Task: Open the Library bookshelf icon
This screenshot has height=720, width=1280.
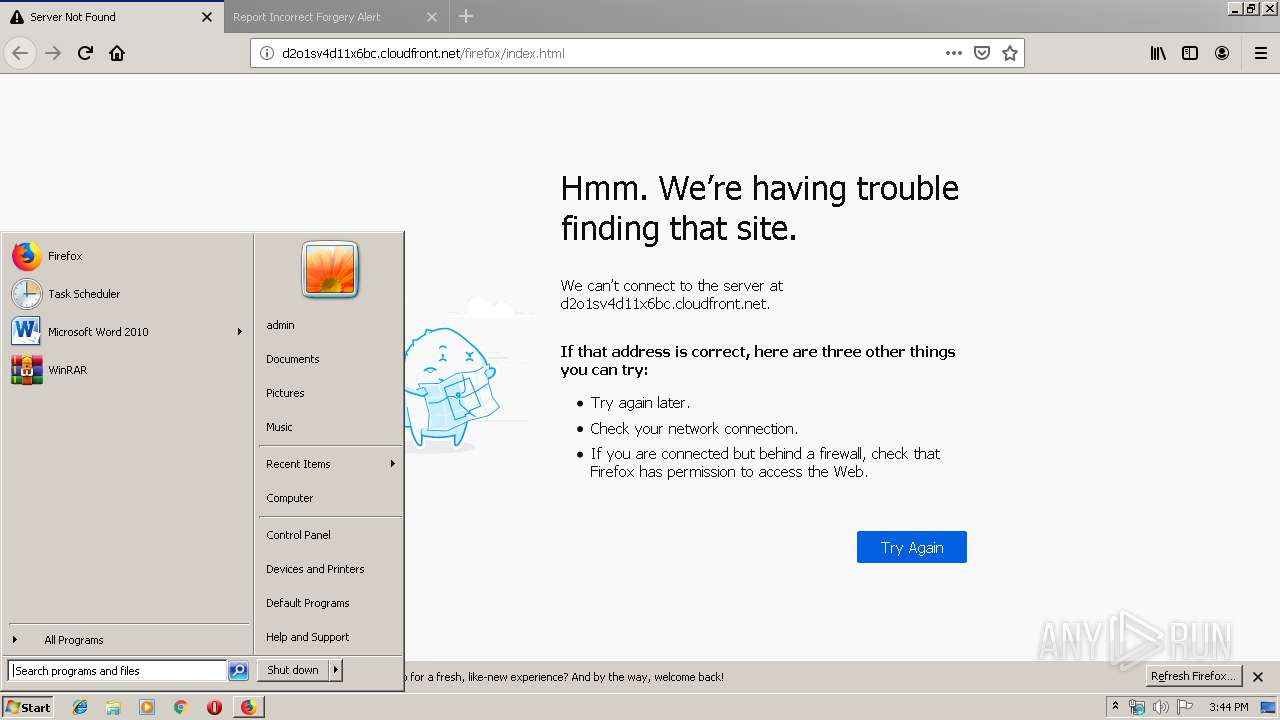Action: click(x=1158, y=53)
